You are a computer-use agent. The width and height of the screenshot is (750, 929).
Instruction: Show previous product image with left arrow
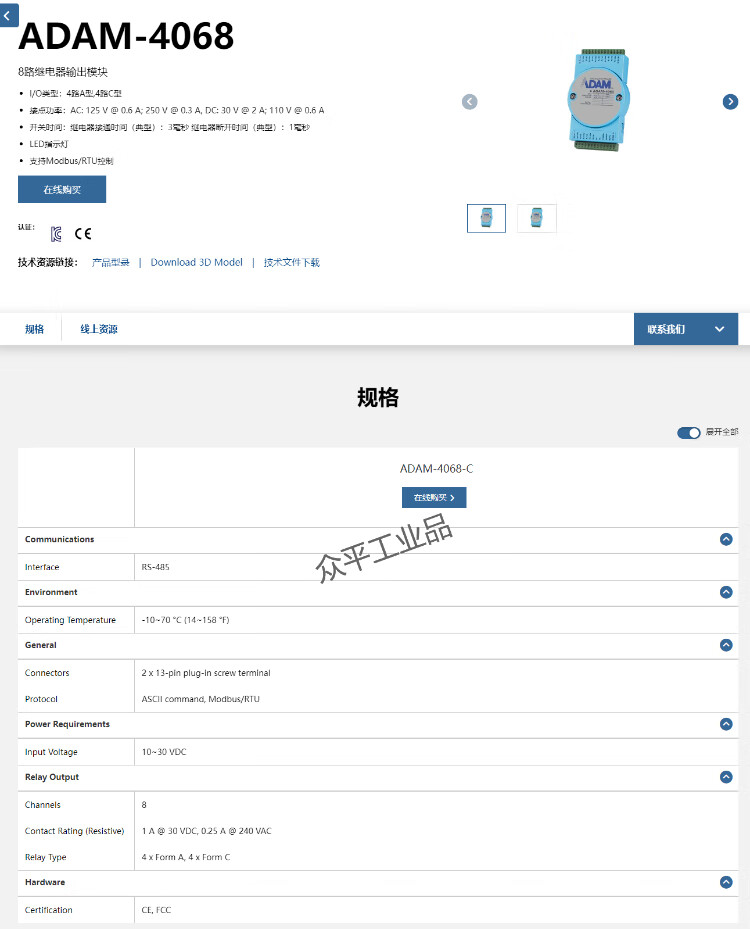coord(470,102)
